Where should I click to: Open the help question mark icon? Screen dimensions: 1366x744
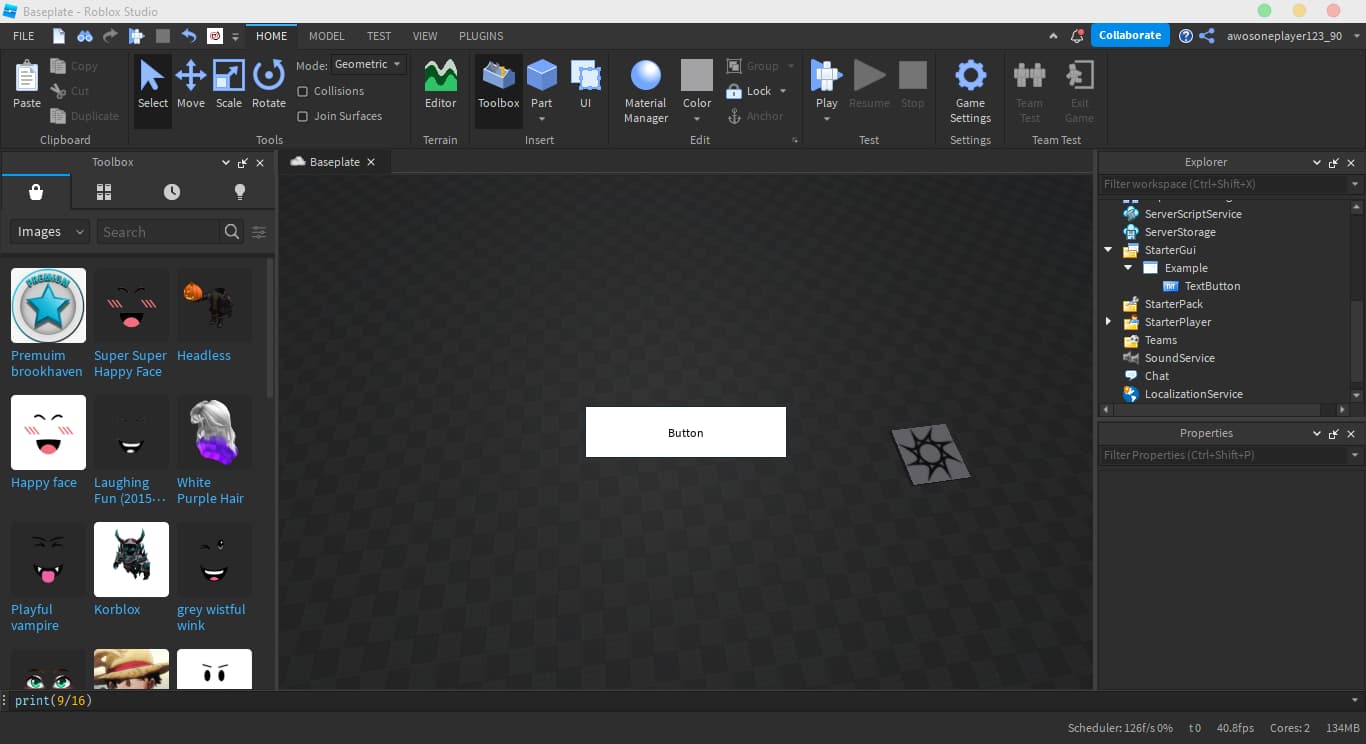pos(1186,35)
